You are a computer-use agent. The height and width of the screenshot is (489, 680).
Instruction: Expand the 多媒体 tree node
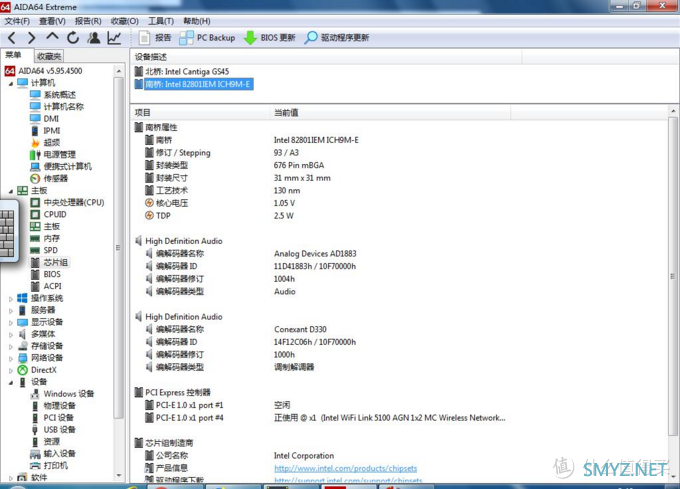click(x=11, y=334)
